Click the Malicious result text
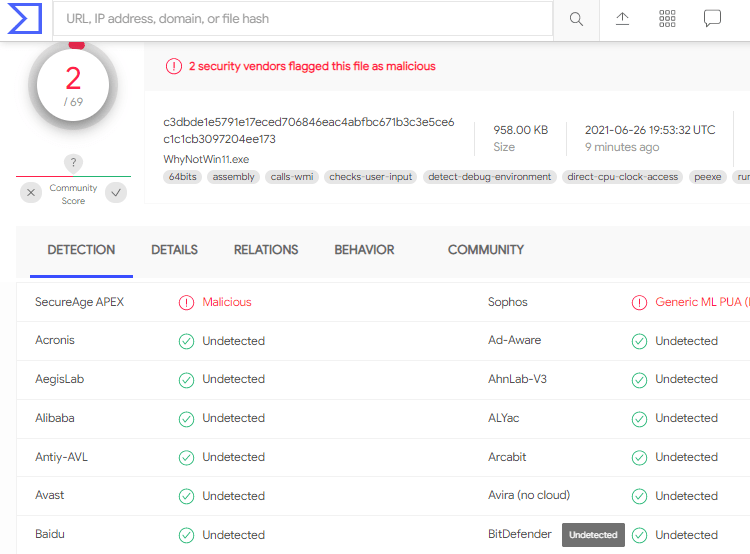Viewport: 750px width, 554px height. coord(227,302)
